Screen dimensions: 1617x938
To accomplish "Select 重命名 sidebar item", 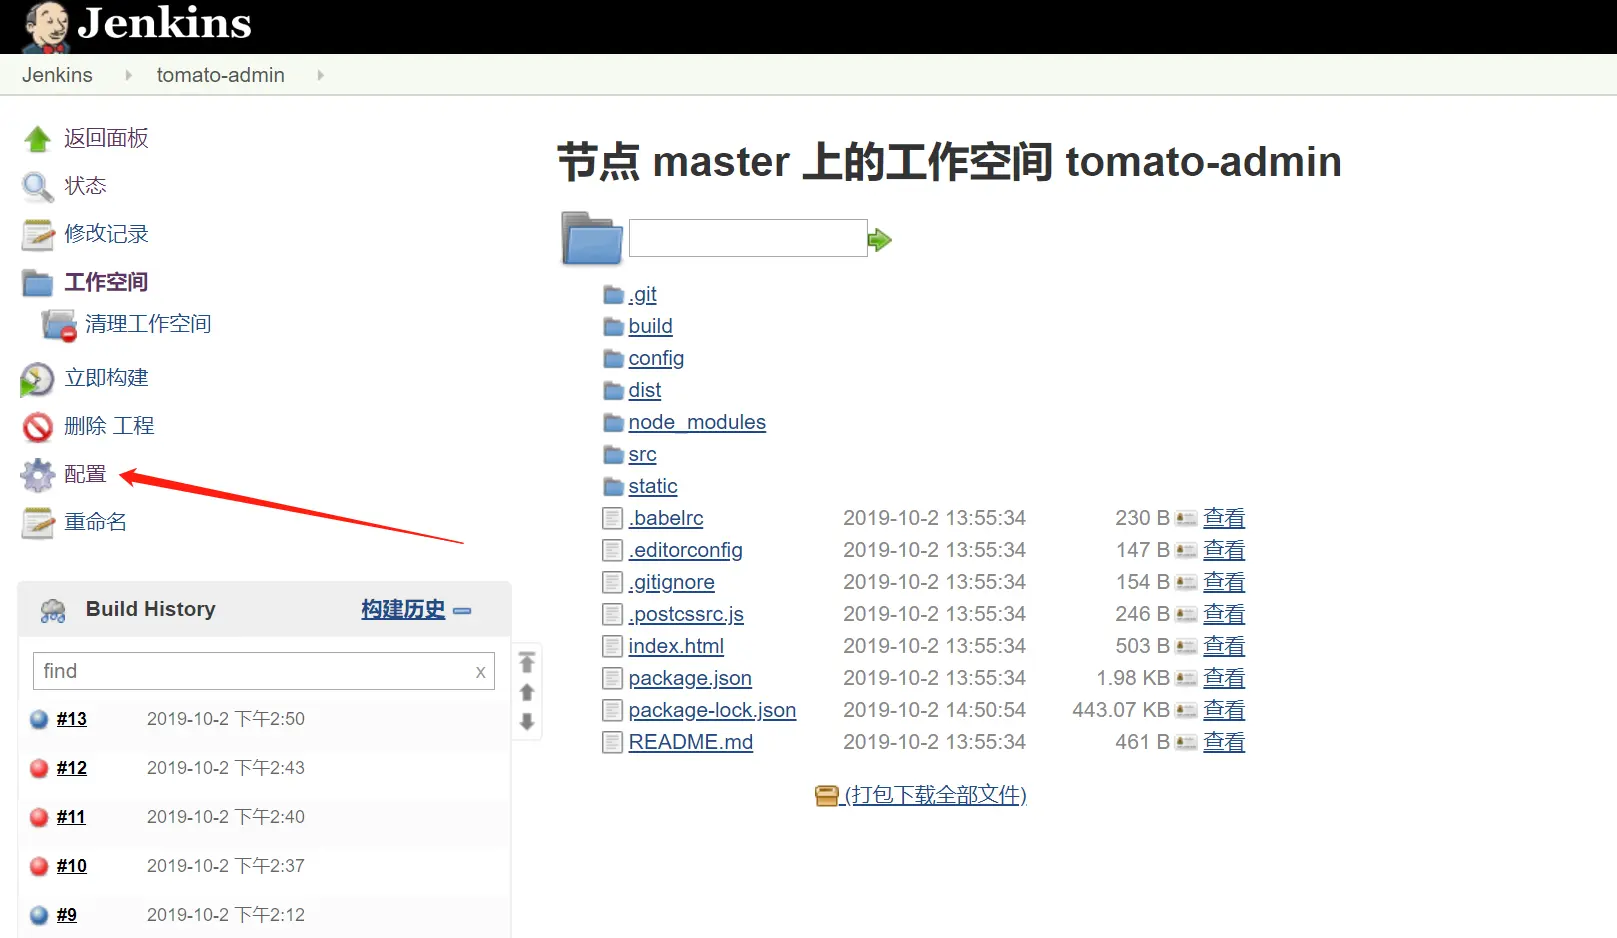I will coord(96,522).
